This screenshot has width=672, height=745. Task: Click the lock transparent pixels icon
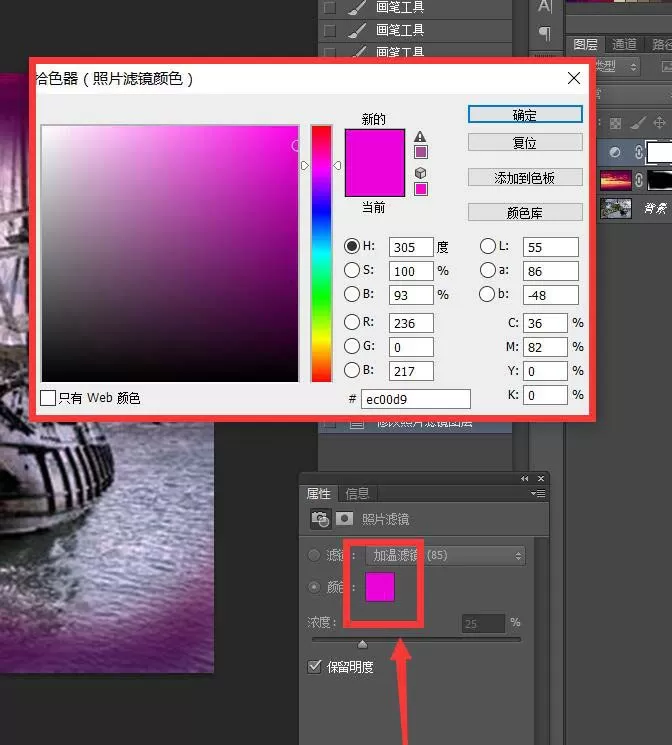coord(615,124)
